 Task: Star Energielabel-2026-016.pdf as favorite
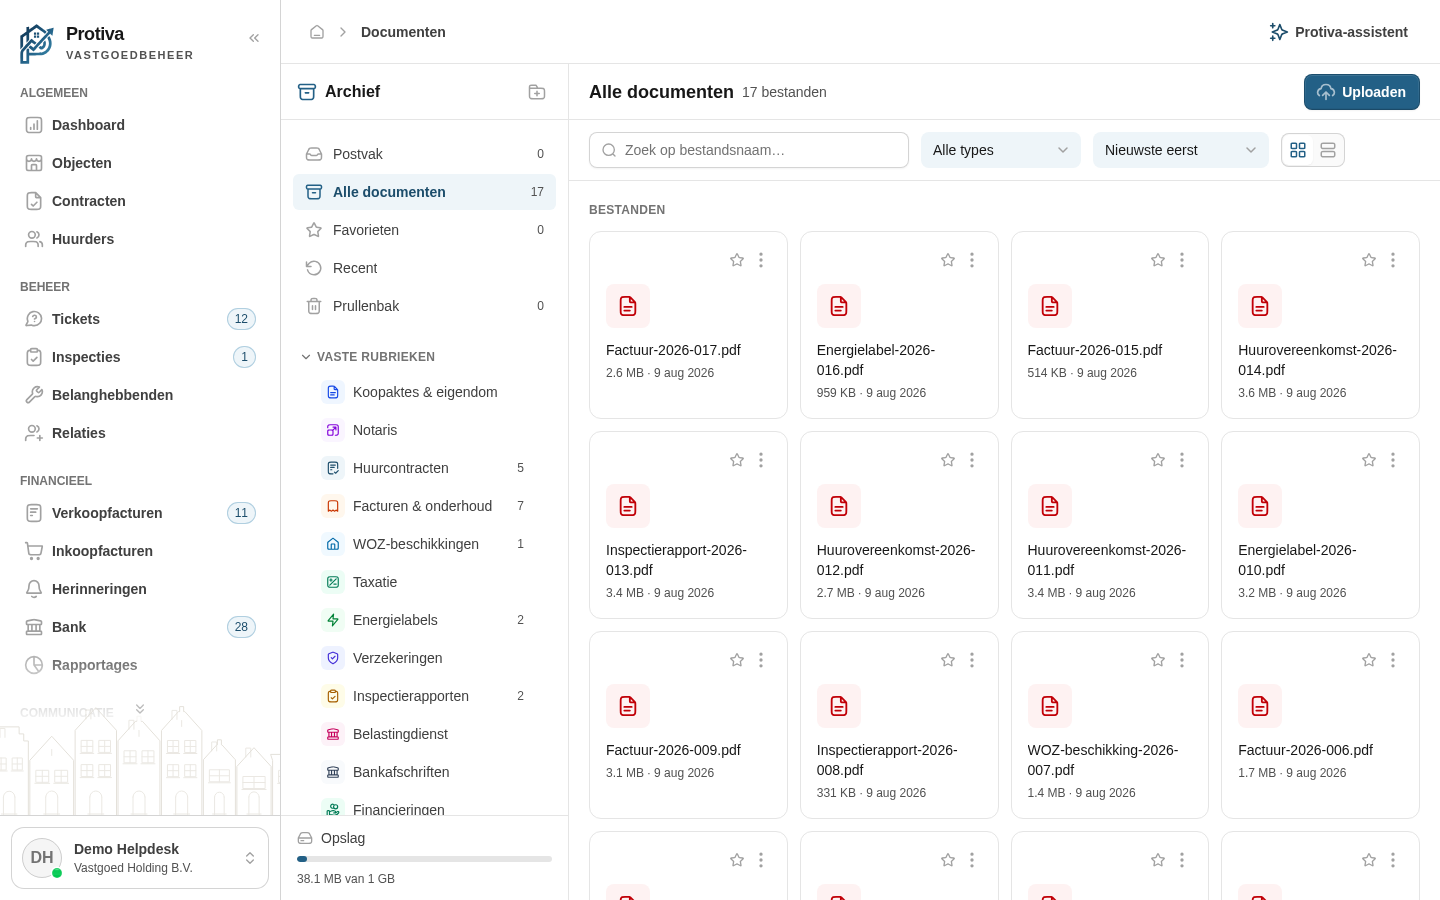click(x=948, y=260)
